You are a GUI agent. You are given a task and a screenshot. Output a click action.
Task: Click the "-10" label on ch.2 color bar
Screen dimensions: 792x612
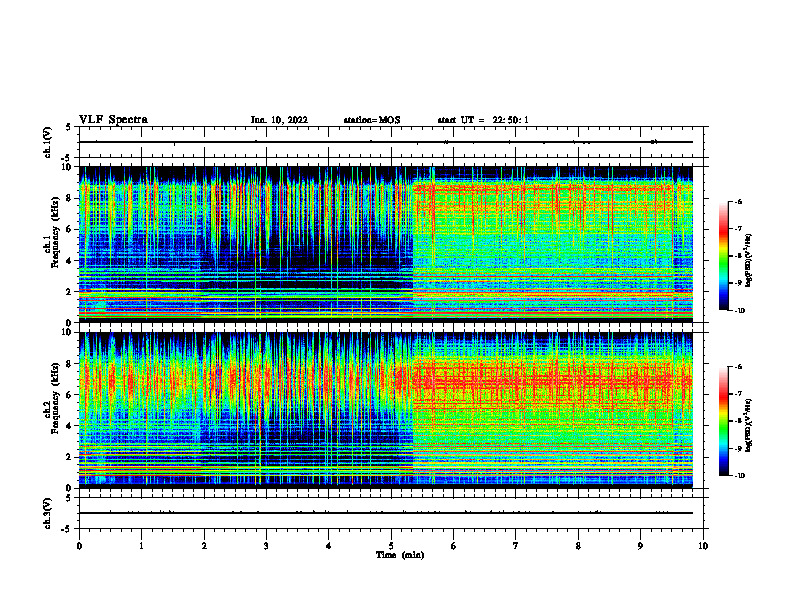[740, 476]
